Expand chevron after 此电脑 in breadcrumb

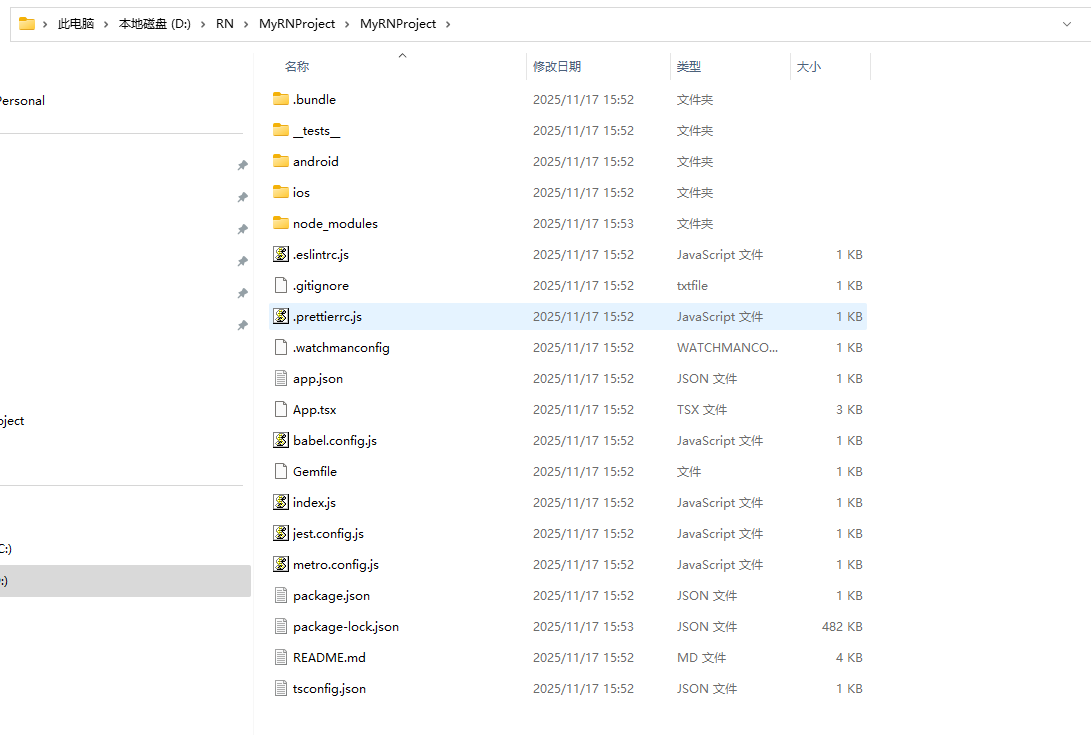pos(106,24)
